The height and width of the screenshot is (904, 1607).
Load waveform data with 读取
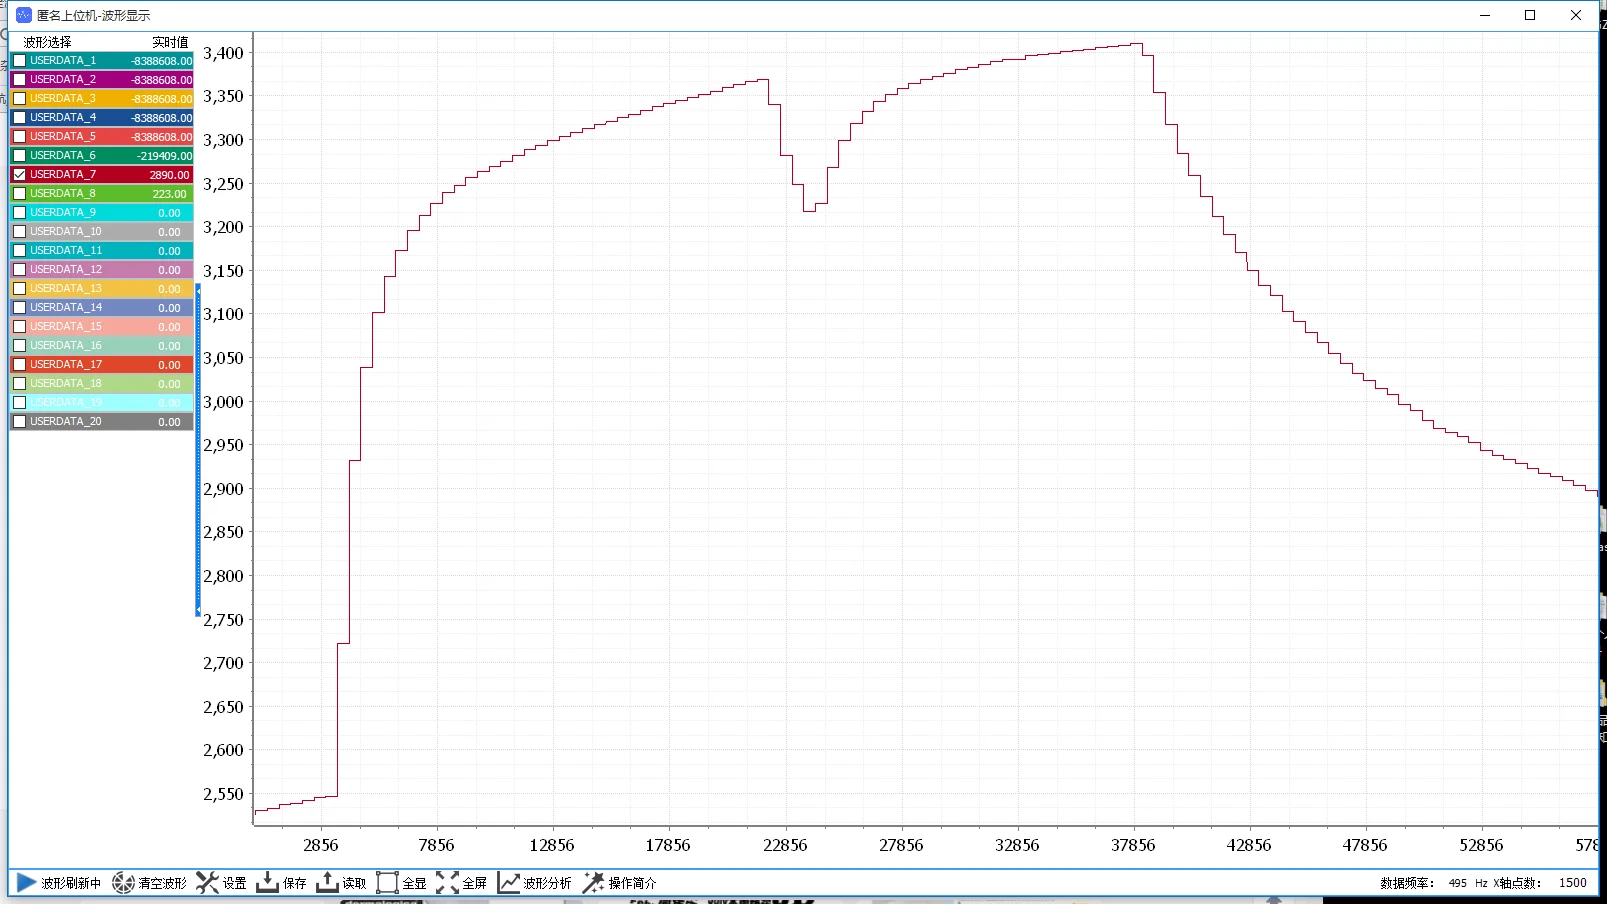(x=342, y=883)
